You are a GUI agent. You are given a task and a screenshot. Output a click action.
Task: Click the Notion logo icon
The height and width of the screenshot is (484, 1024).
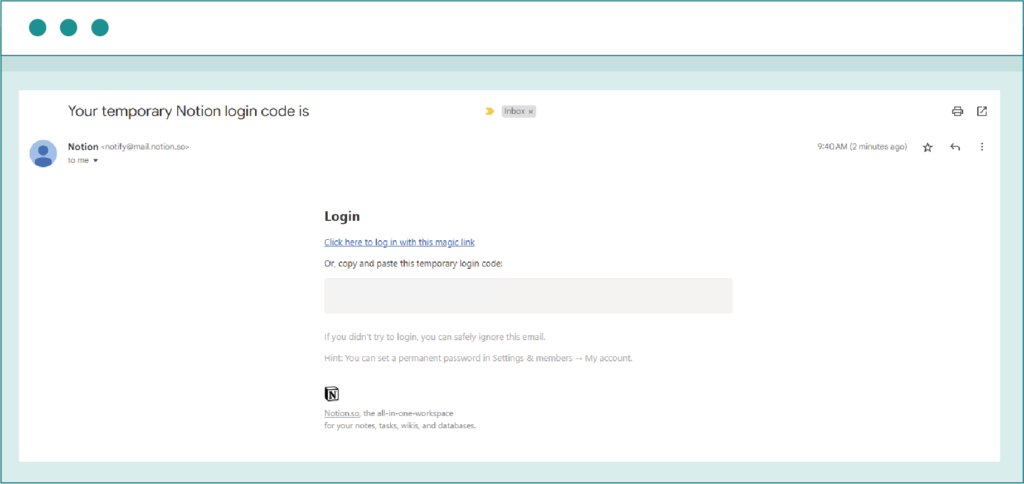click(x=332, y=394)
